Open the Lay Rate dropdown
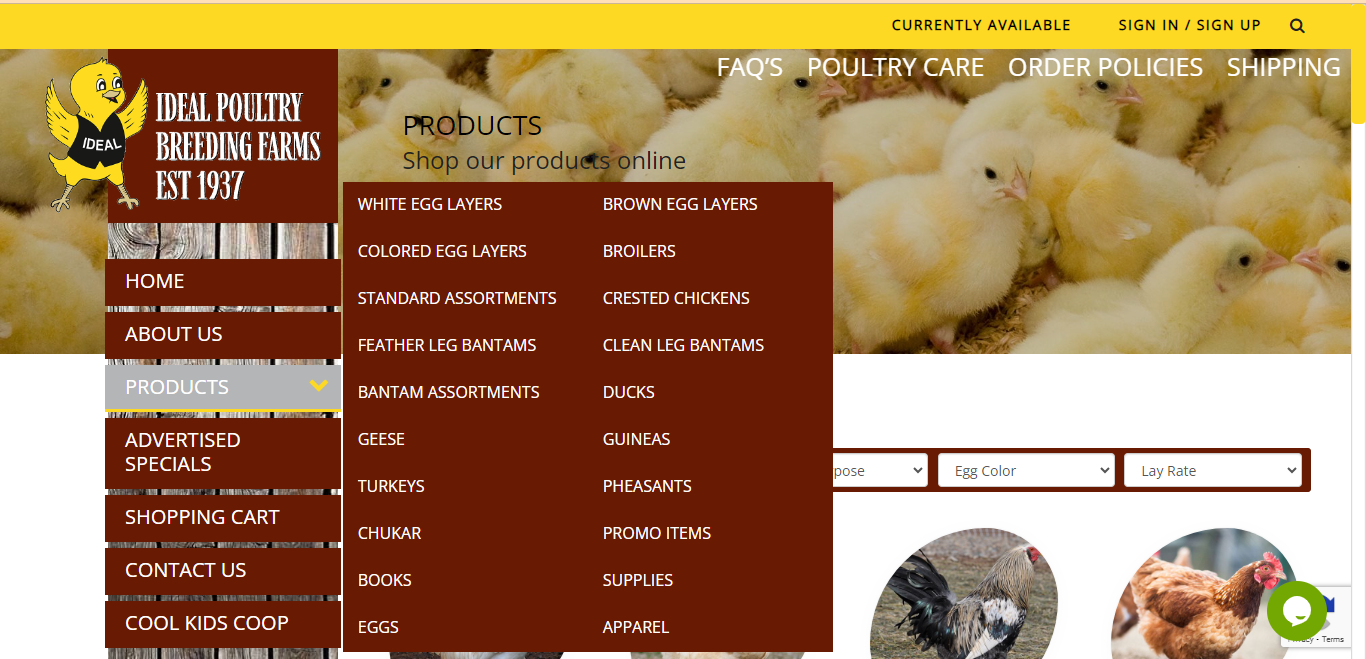The image size is (1366, 659). [x=1213, y=470]
